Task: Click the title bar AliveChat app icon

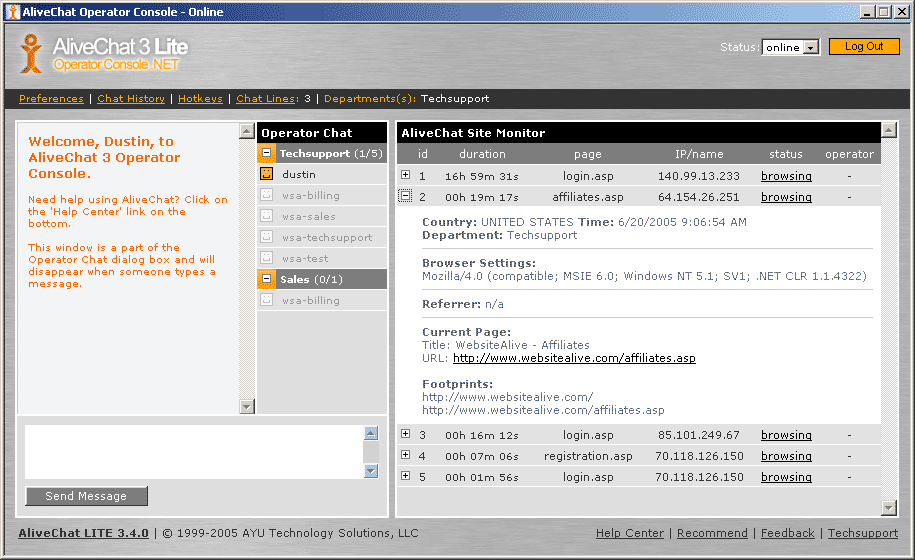Action: pos(12,12)
